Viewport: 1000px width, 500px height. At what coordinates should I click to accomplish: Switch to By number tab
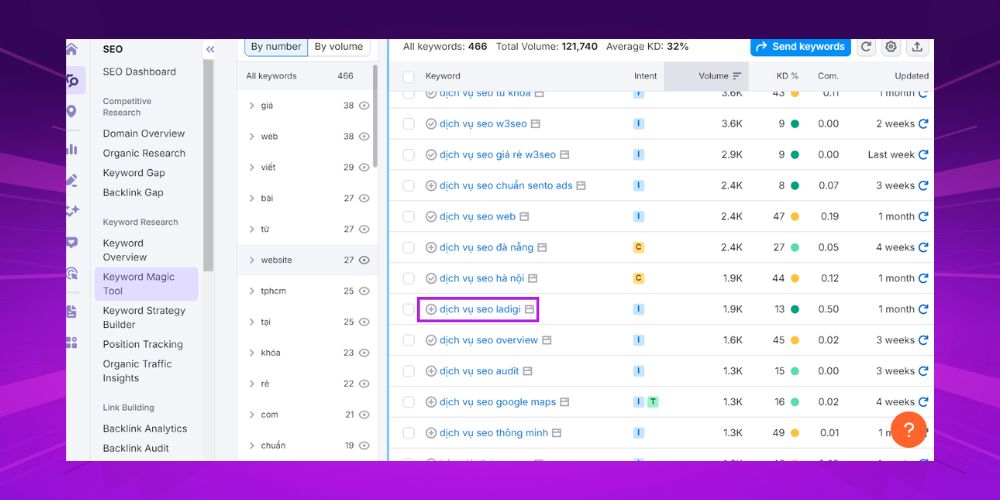click(x=276, y=47)
